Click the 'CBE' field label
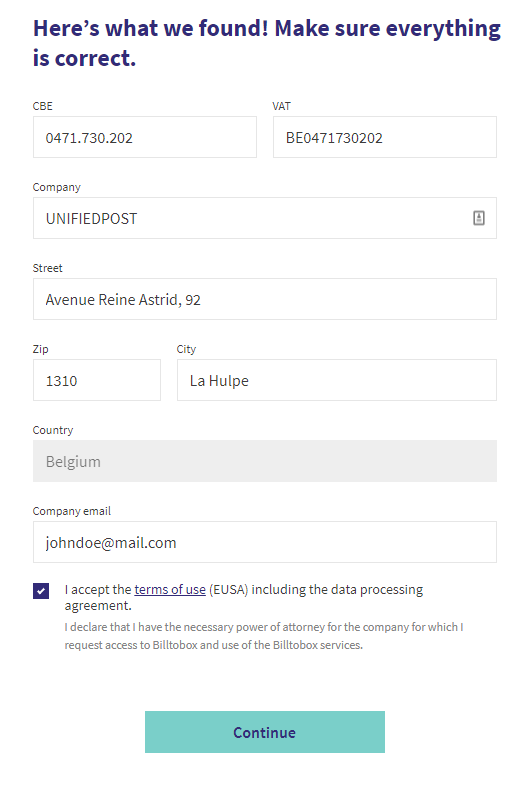The width and height of the screenshot is (532, 787). [43, 106]
